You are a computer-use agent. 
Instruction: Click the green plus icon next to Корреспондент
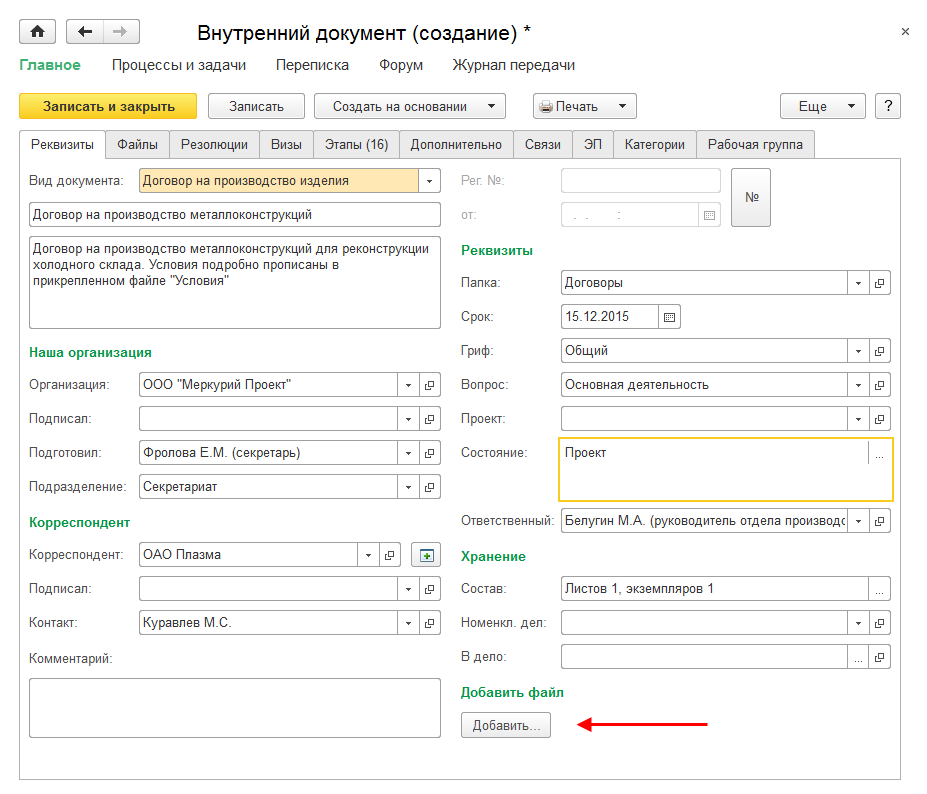coord(426,555)
